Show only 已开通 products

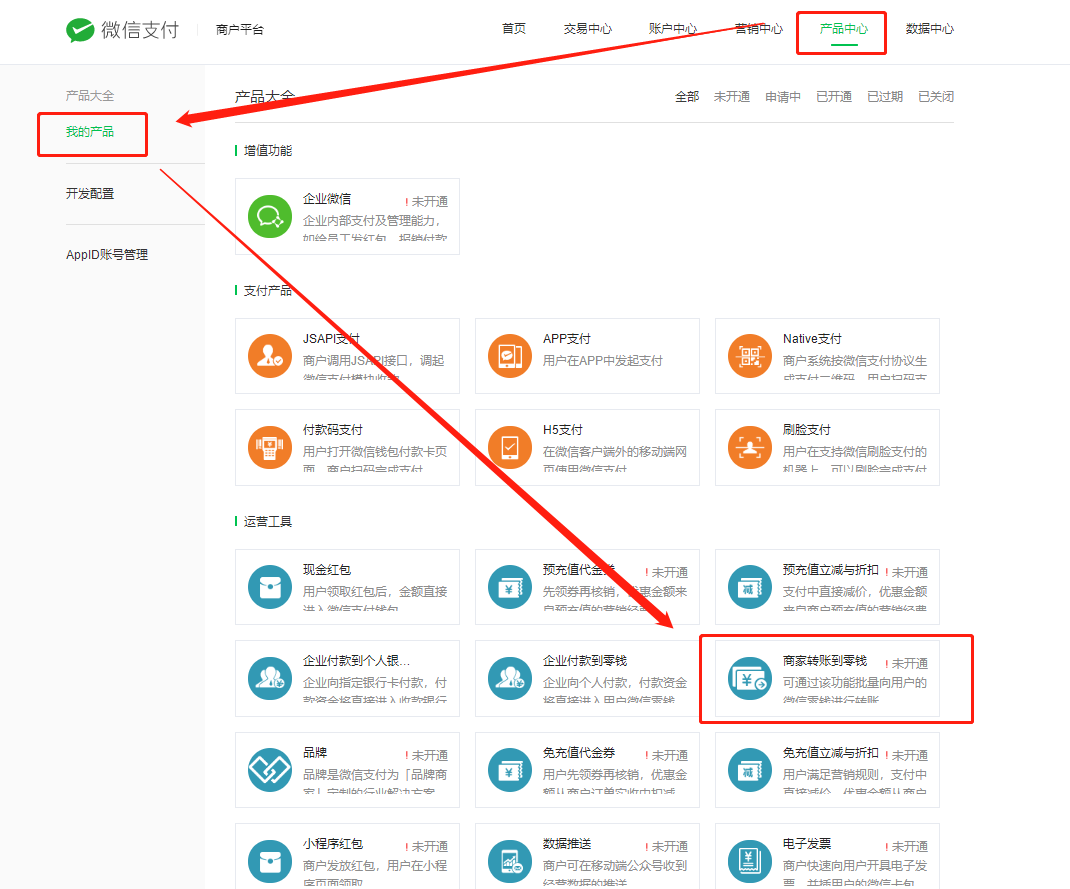click(833, 97)
